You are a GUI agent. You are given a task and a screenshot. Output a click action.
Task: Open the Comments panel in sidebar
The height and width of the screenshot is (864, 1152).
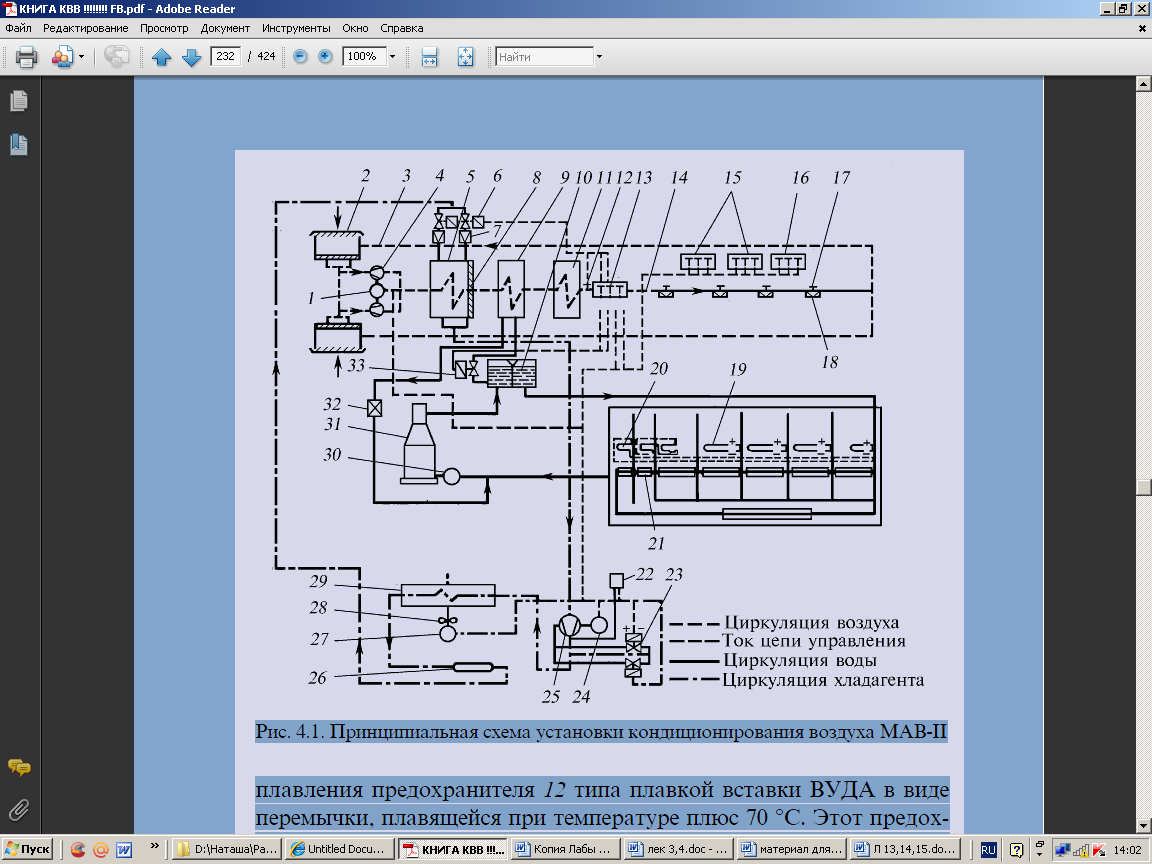click(19, 768)
